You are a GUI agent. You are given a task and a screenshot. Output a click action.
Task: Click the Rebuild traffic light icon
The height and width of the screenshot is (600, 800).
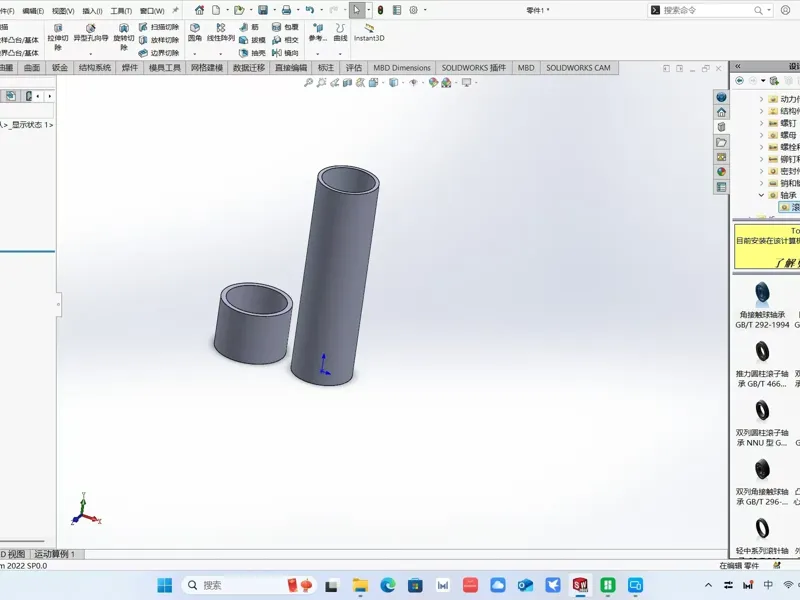(381, 10)
